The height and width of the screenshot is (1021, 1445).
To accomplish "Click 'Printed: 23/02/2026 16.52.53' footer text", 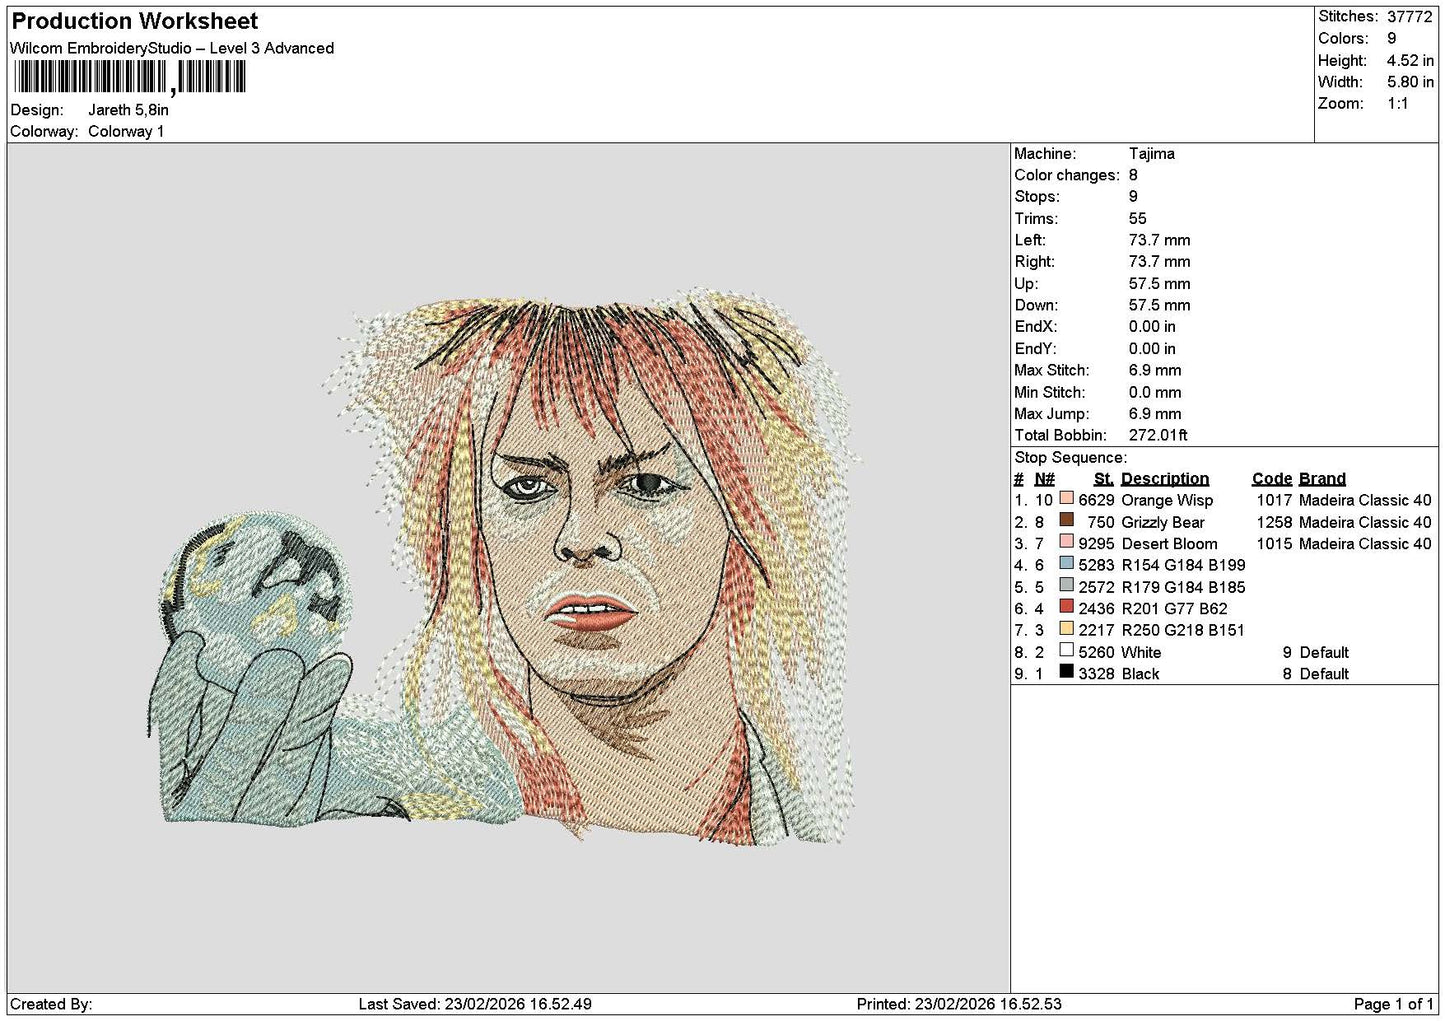I will (959, 1004).
